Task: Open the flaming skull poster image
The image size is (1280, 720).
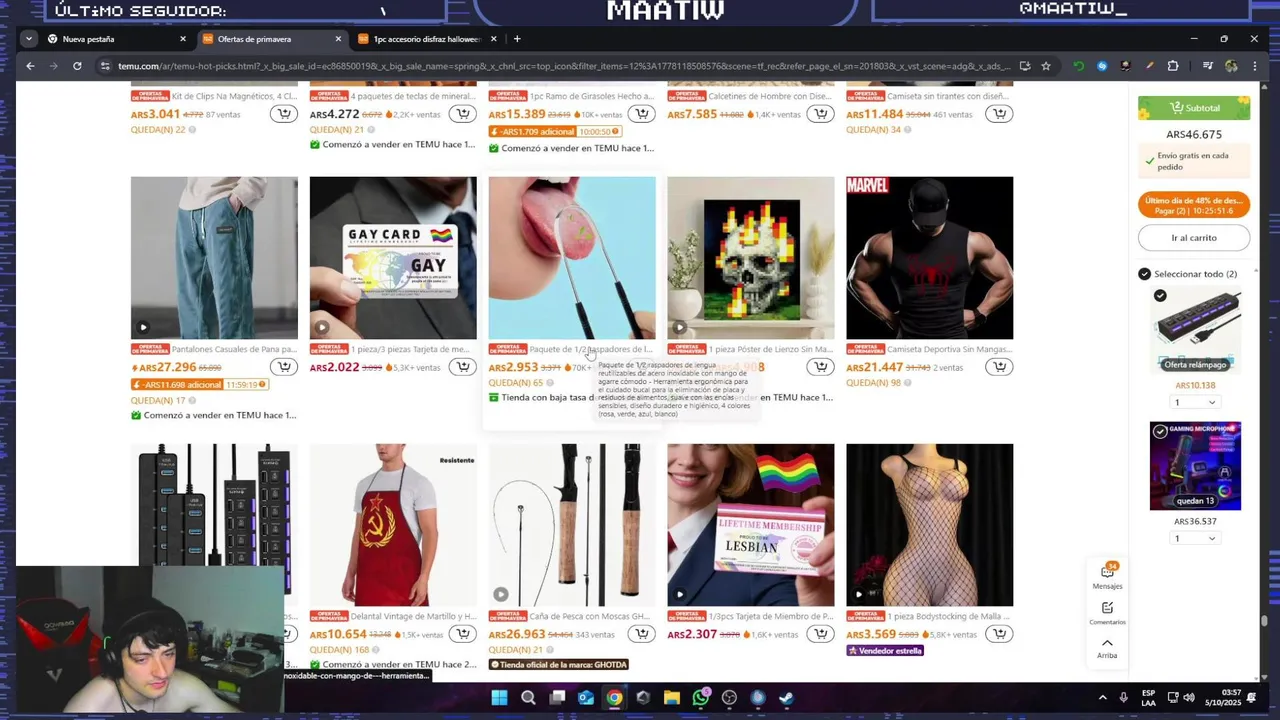Action: point(751,258)
